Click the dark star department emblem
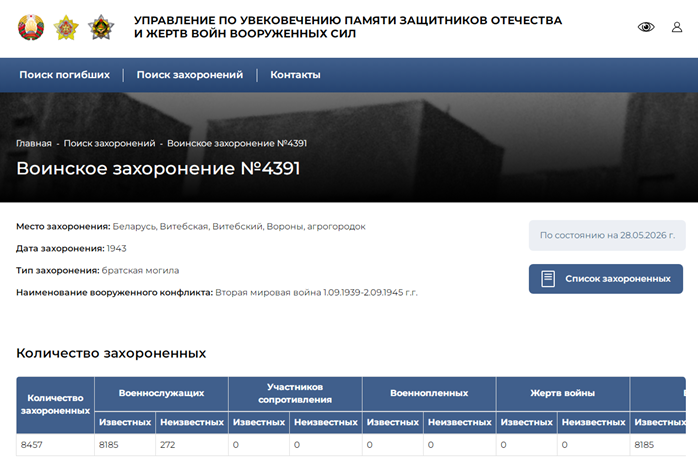This screenshot has height=461, width=698. [101, 28]
